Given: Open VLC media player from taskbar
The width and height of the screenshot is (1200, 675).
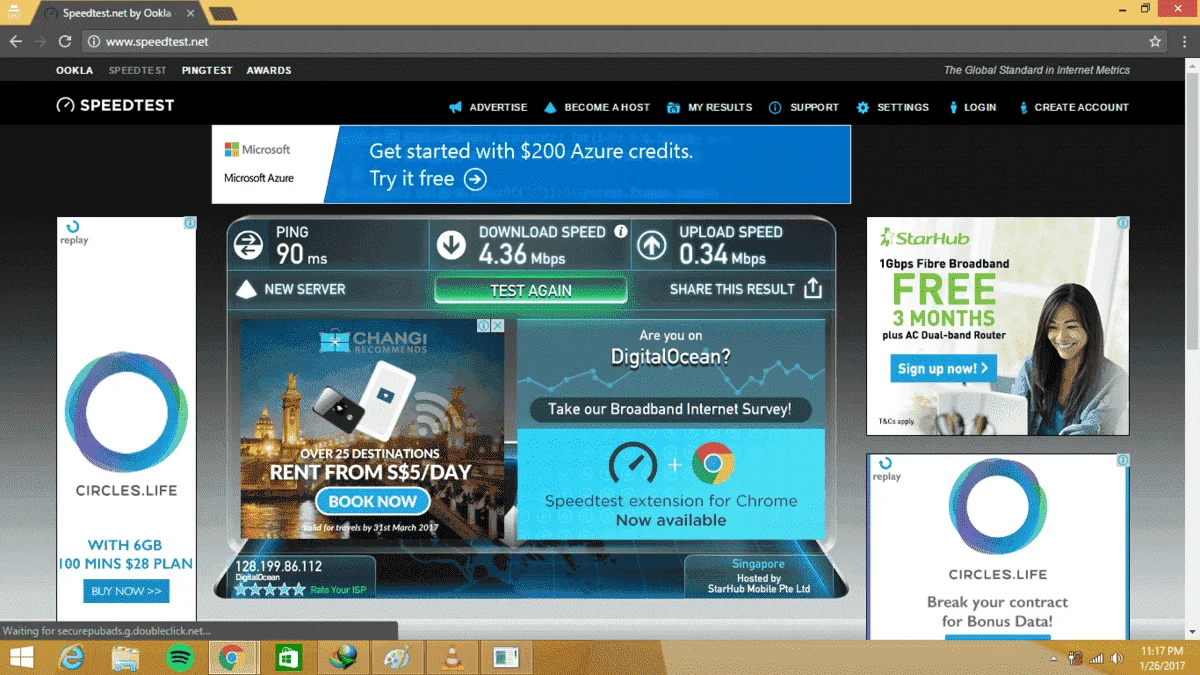Looking at the screenshot, I should pyautogui.click(x=451, y=657).
